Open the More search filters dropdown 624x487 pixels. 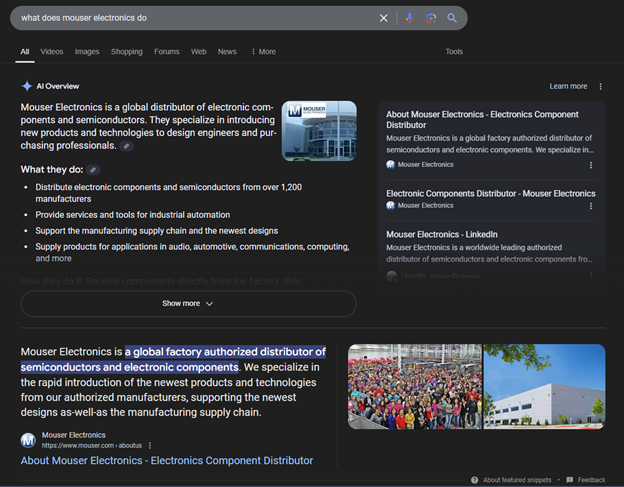tap(264, 52)
